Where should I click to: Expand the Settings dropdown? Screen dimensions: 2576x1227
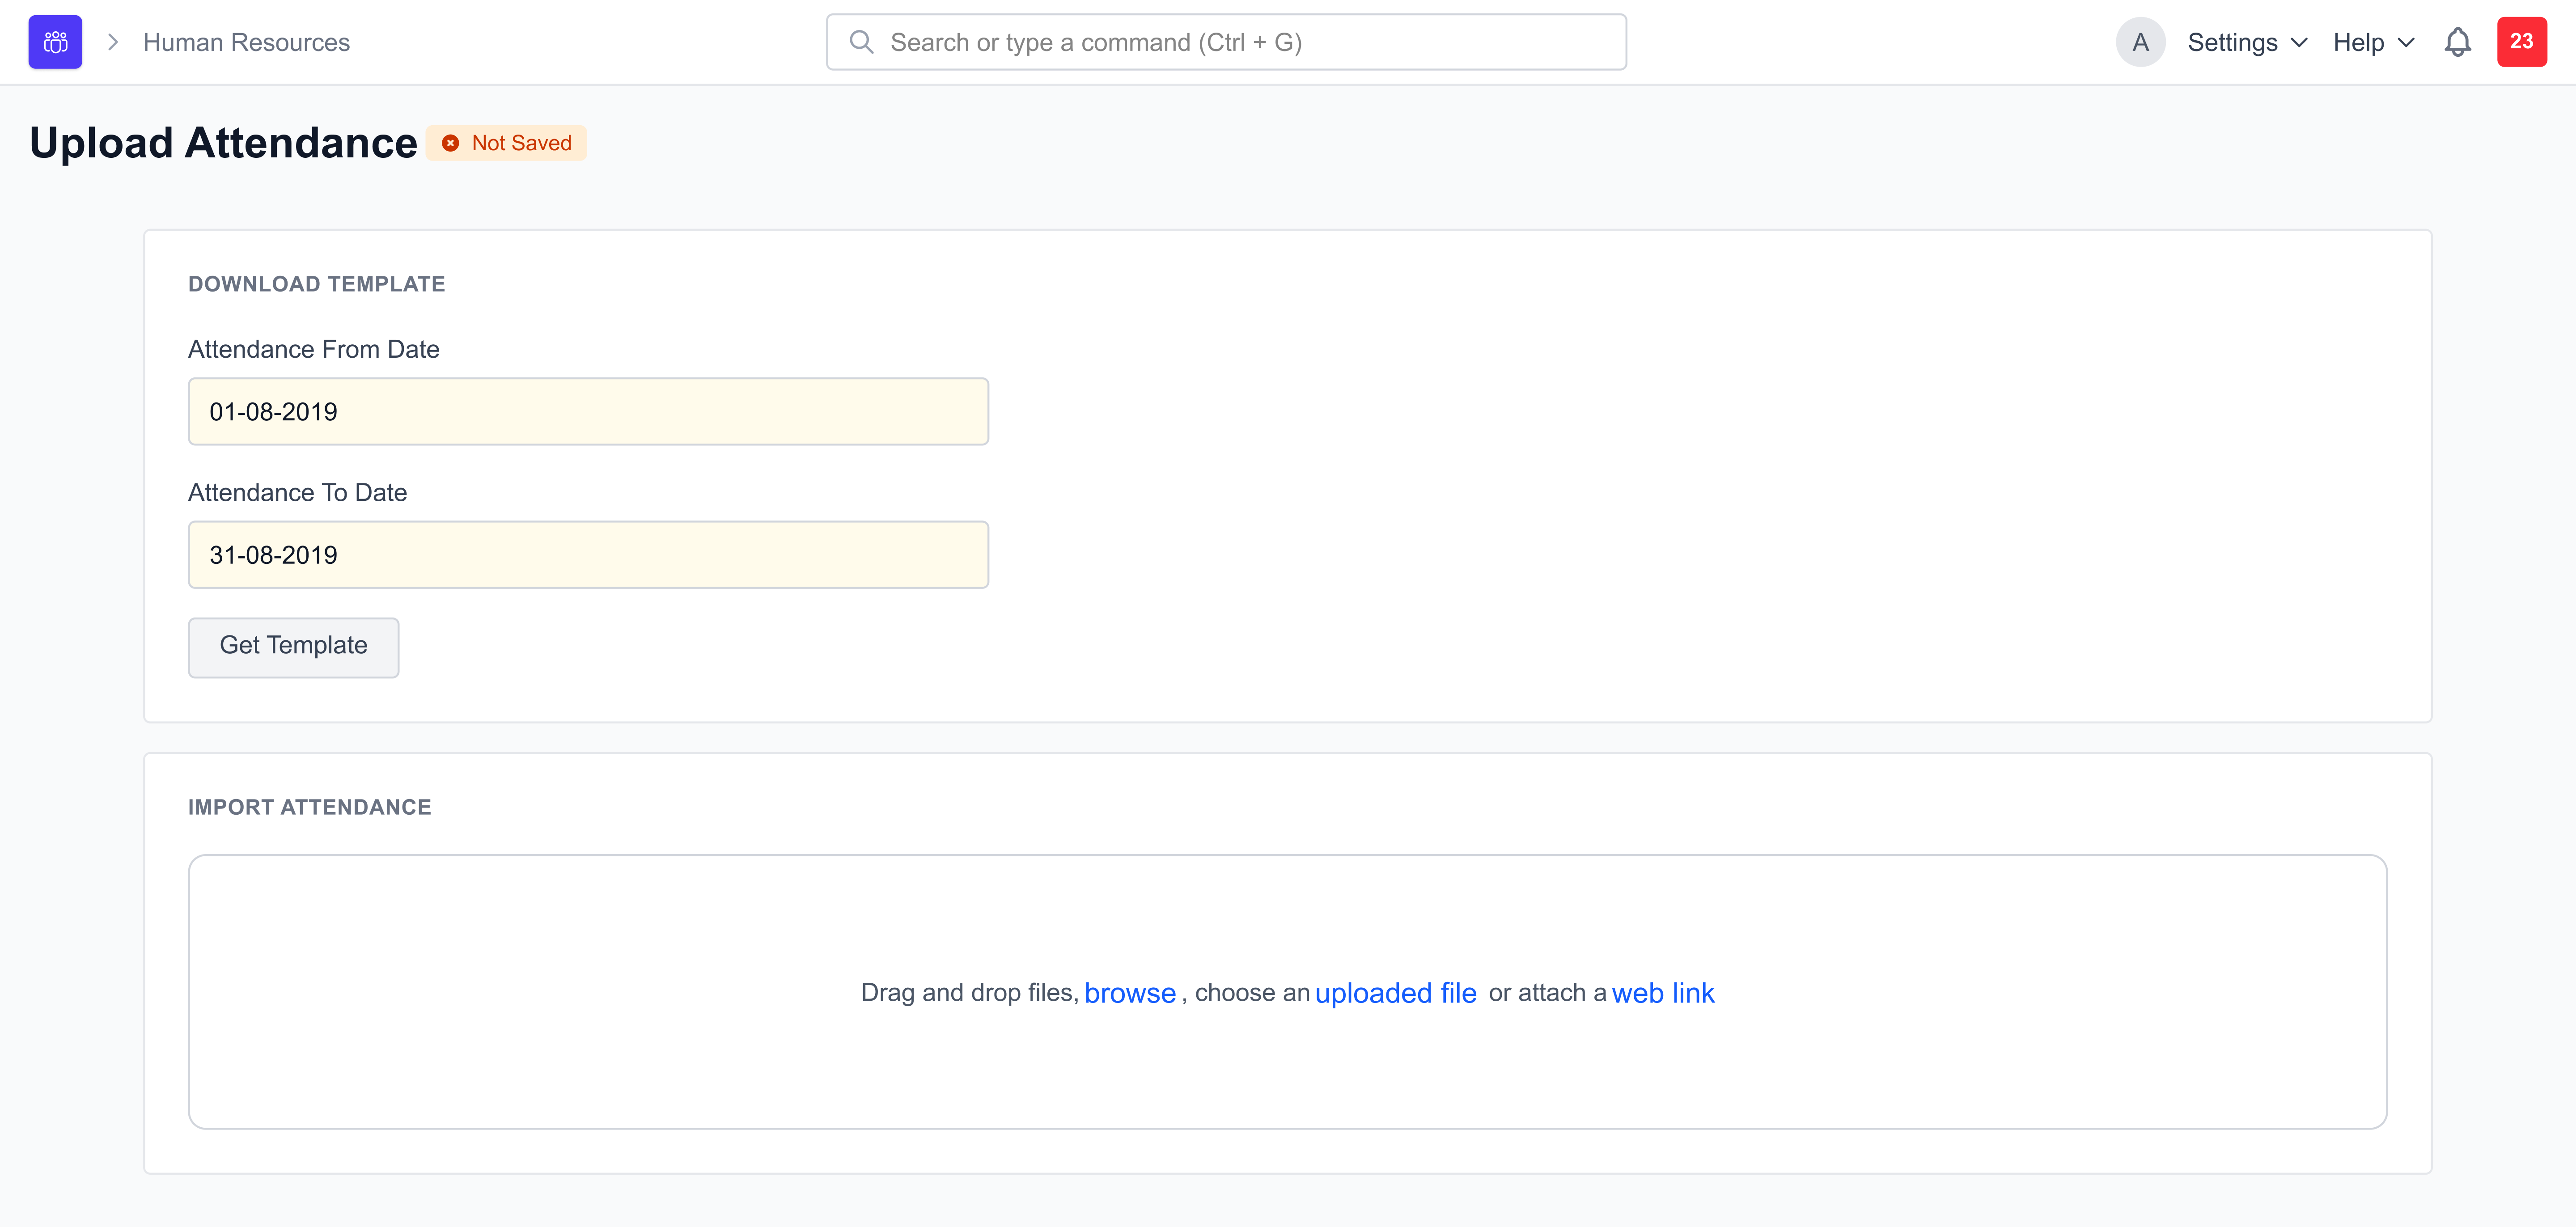[2246, 41]
